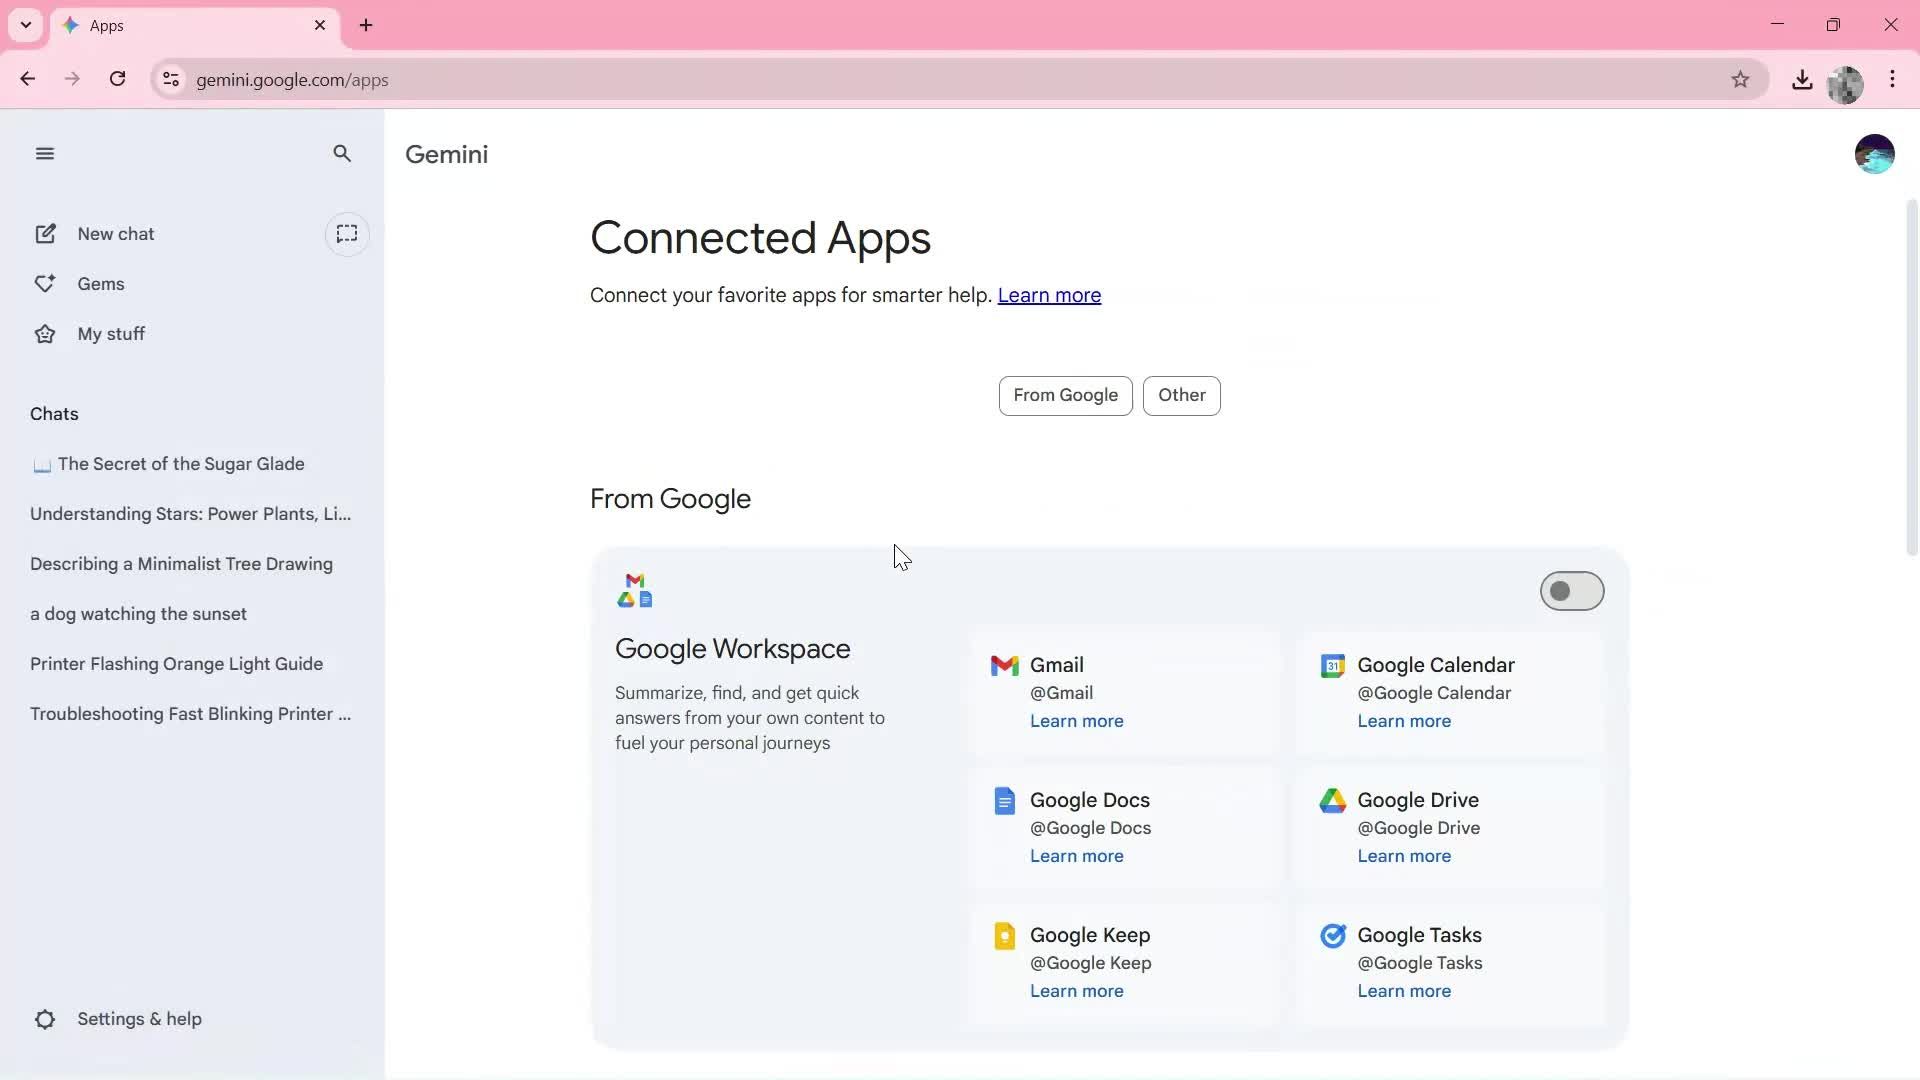Click the Gems diamond icon
The width and height of the screenshot is (1920, 1080).
click(x=44, y=283)
